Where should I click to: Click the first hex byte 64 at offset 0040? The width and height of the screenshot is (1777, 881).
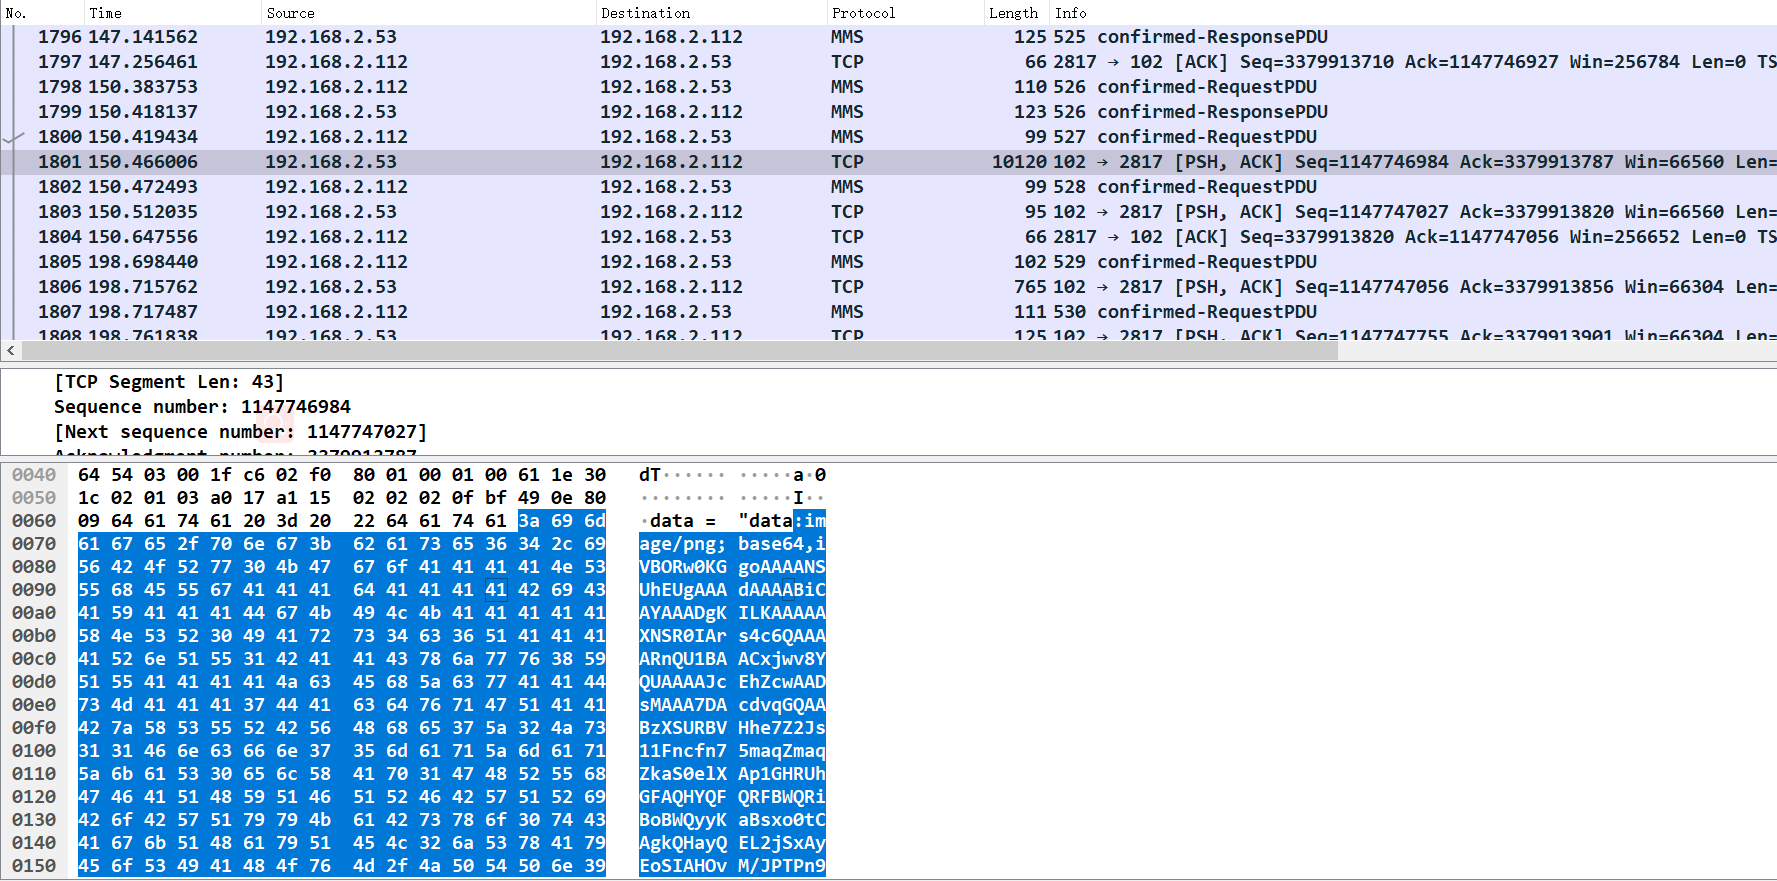tap(89, 475)
